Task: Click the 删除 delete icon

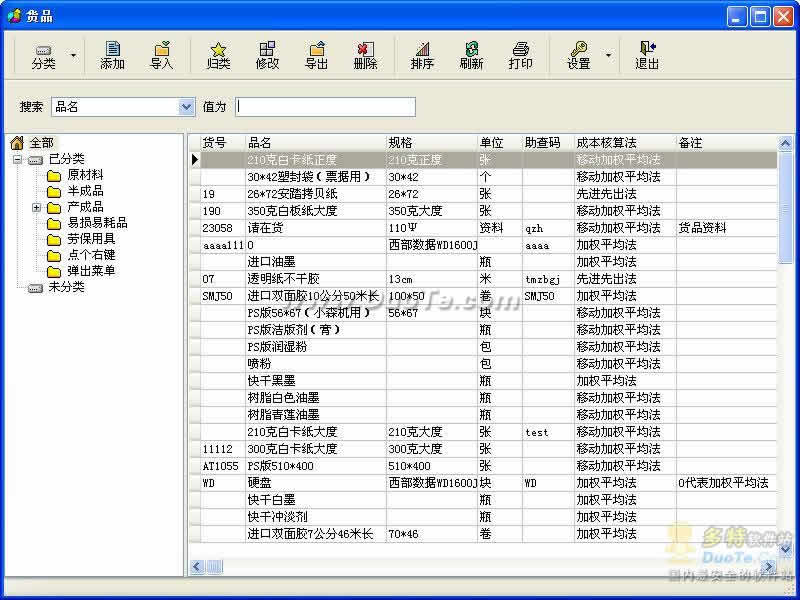Action: click(365, 57)
